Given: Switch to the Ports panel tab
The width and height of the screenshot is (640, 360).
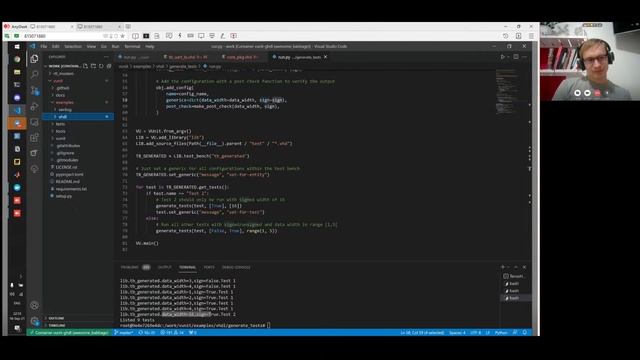Looking at the screenshot, I should click(209, 267).
